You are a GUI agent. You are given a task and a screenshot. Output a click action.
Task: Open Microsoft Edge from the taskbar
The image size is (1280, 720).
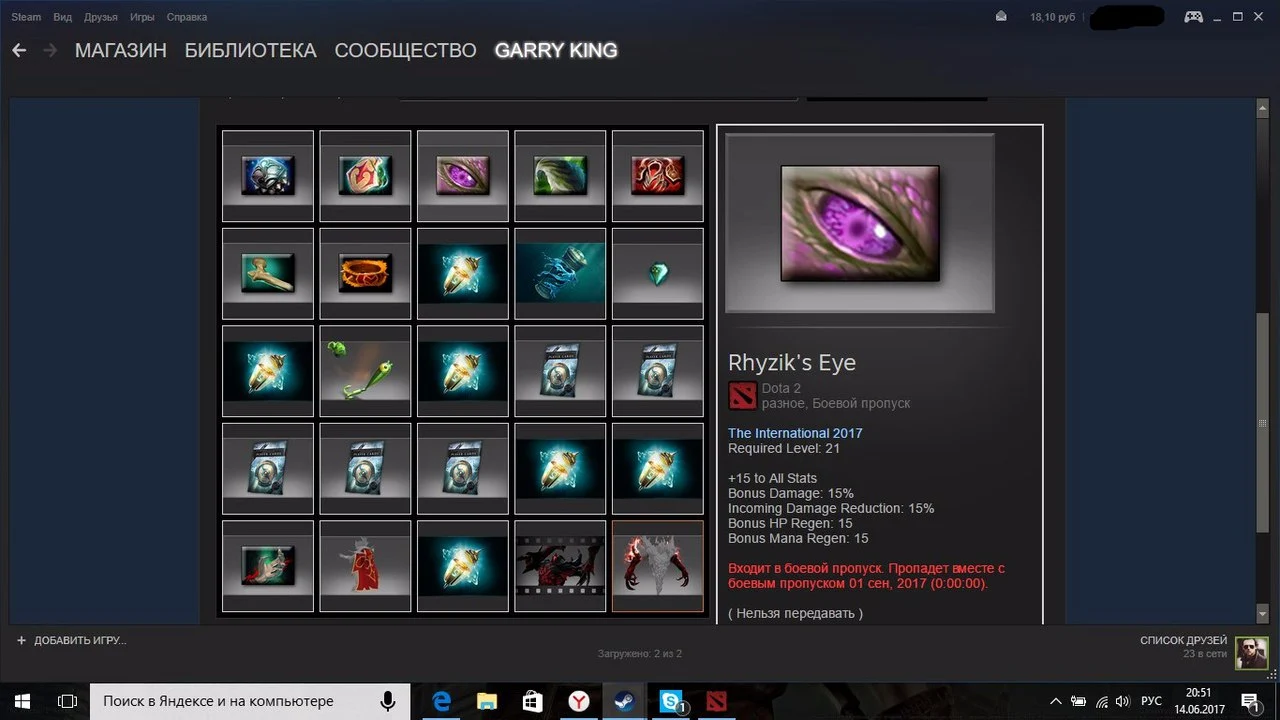[x=440, y=701]
